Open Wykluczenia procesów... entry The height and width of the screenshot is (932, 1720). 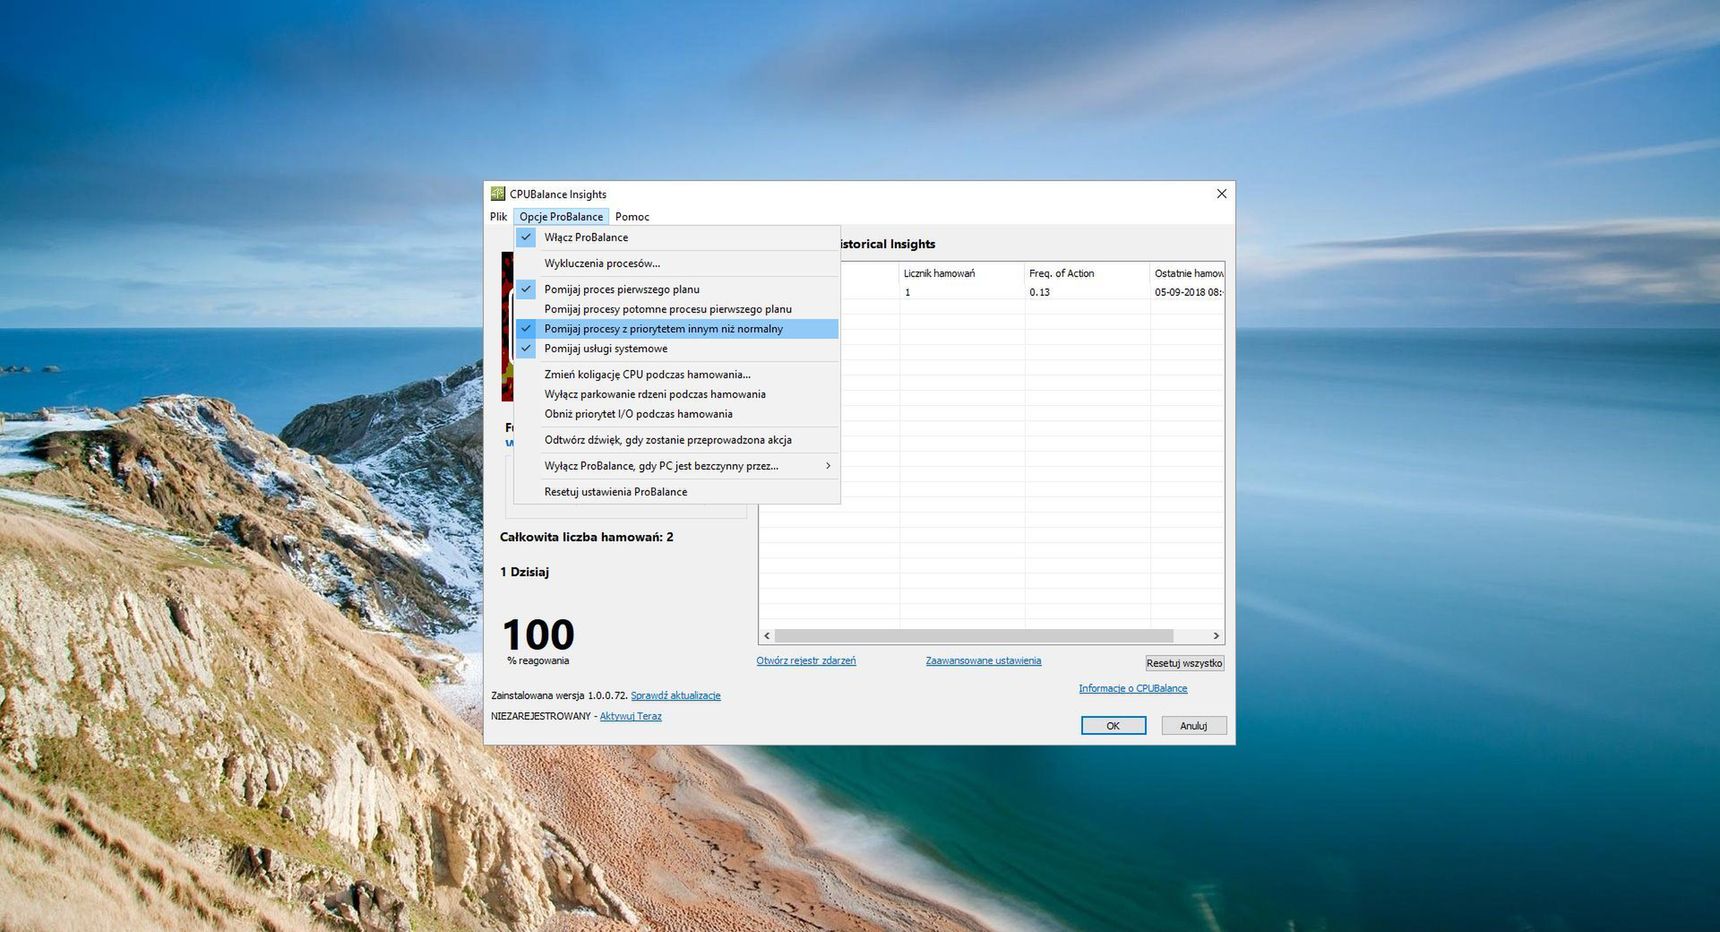coord(676,263)
